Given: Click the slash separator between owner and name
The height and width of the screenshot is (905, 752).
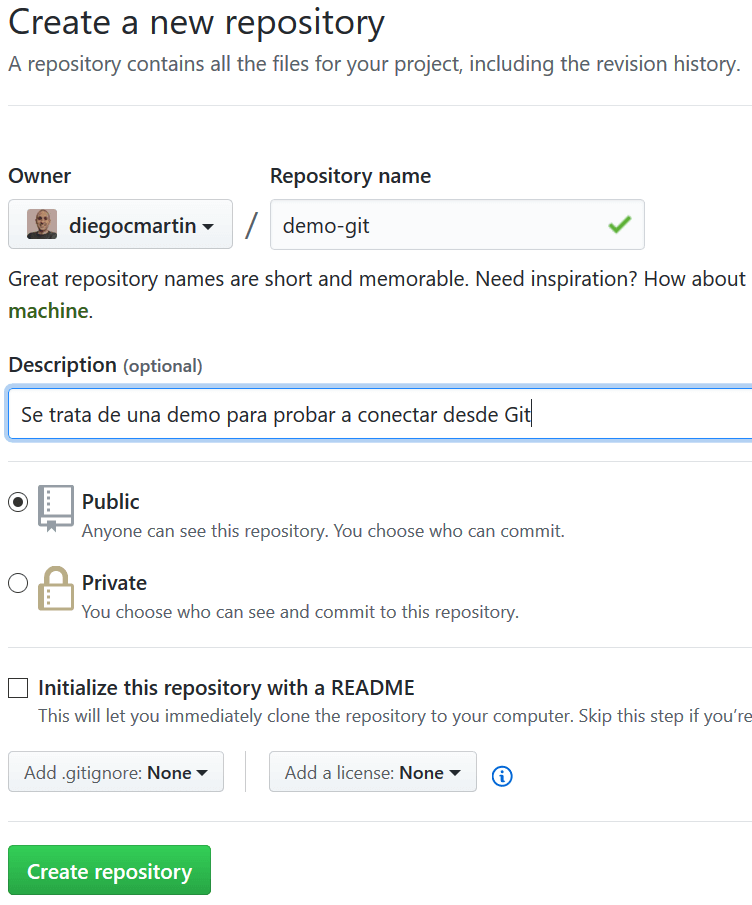Looking at the screenshot, I should [250, 224].
